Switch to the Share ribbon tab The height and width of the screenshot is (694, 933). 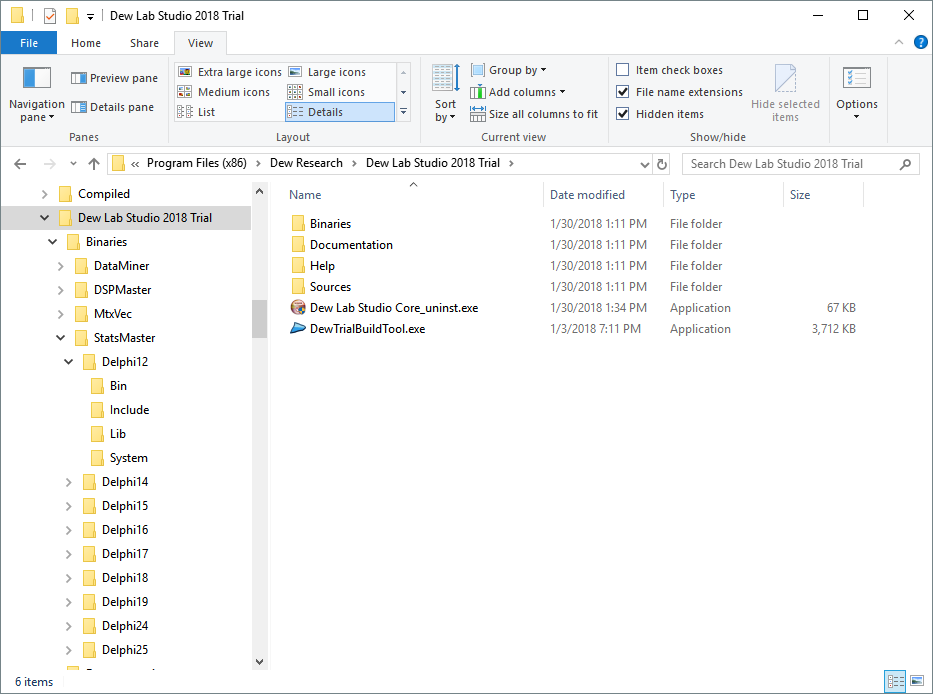coord(144,43)
